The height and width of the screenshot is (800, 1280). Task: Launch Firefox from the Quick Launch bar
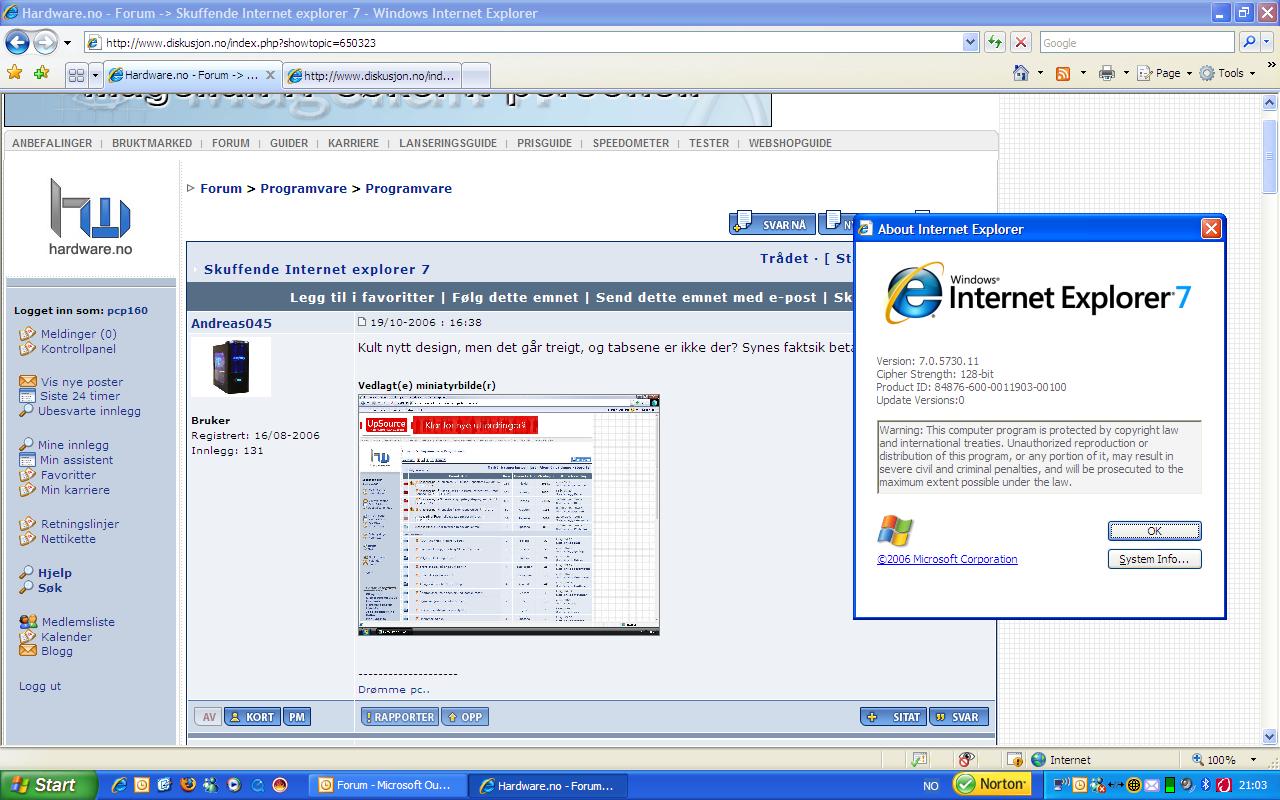(x=187, y=785)
